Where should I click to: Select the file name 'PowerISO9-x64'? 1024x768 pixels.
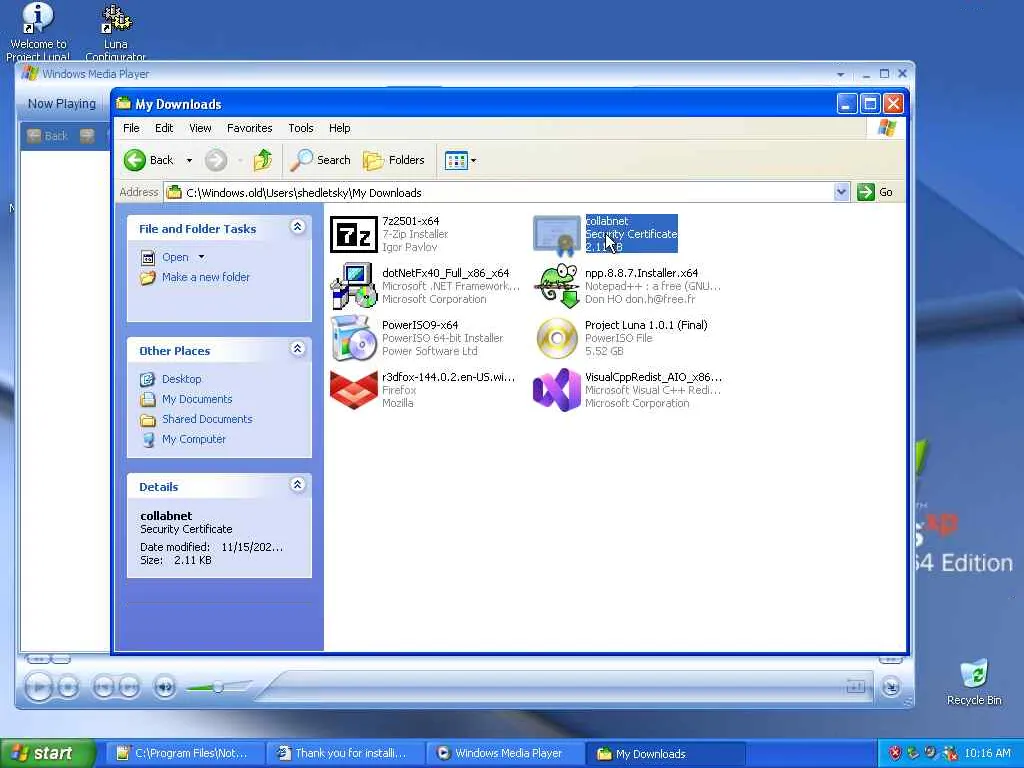click(x=420, y=325)
